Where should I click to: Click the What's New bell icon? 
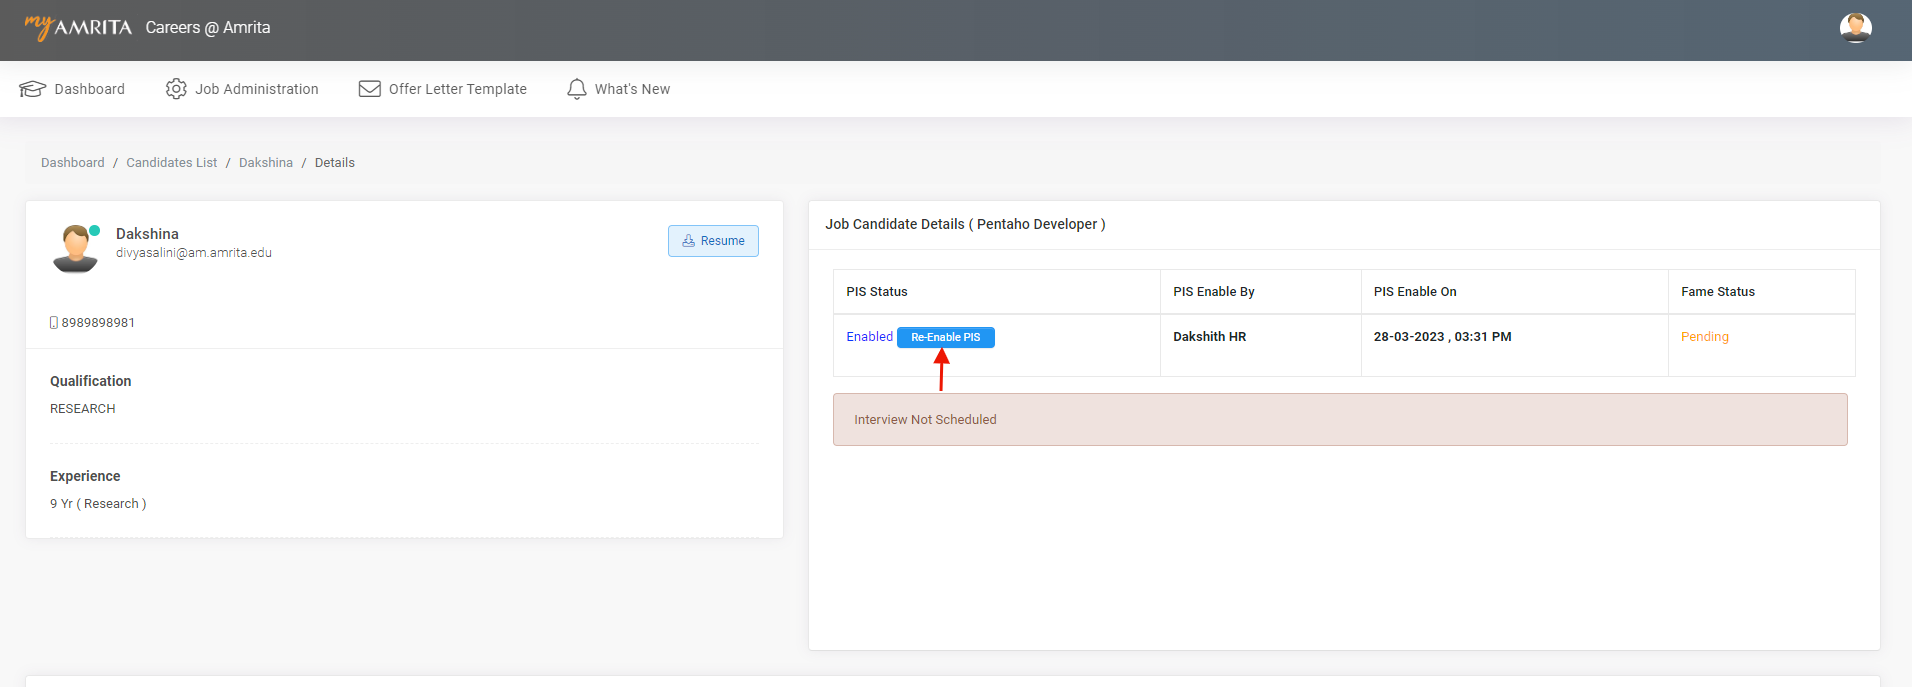click(x=577, y=89)
